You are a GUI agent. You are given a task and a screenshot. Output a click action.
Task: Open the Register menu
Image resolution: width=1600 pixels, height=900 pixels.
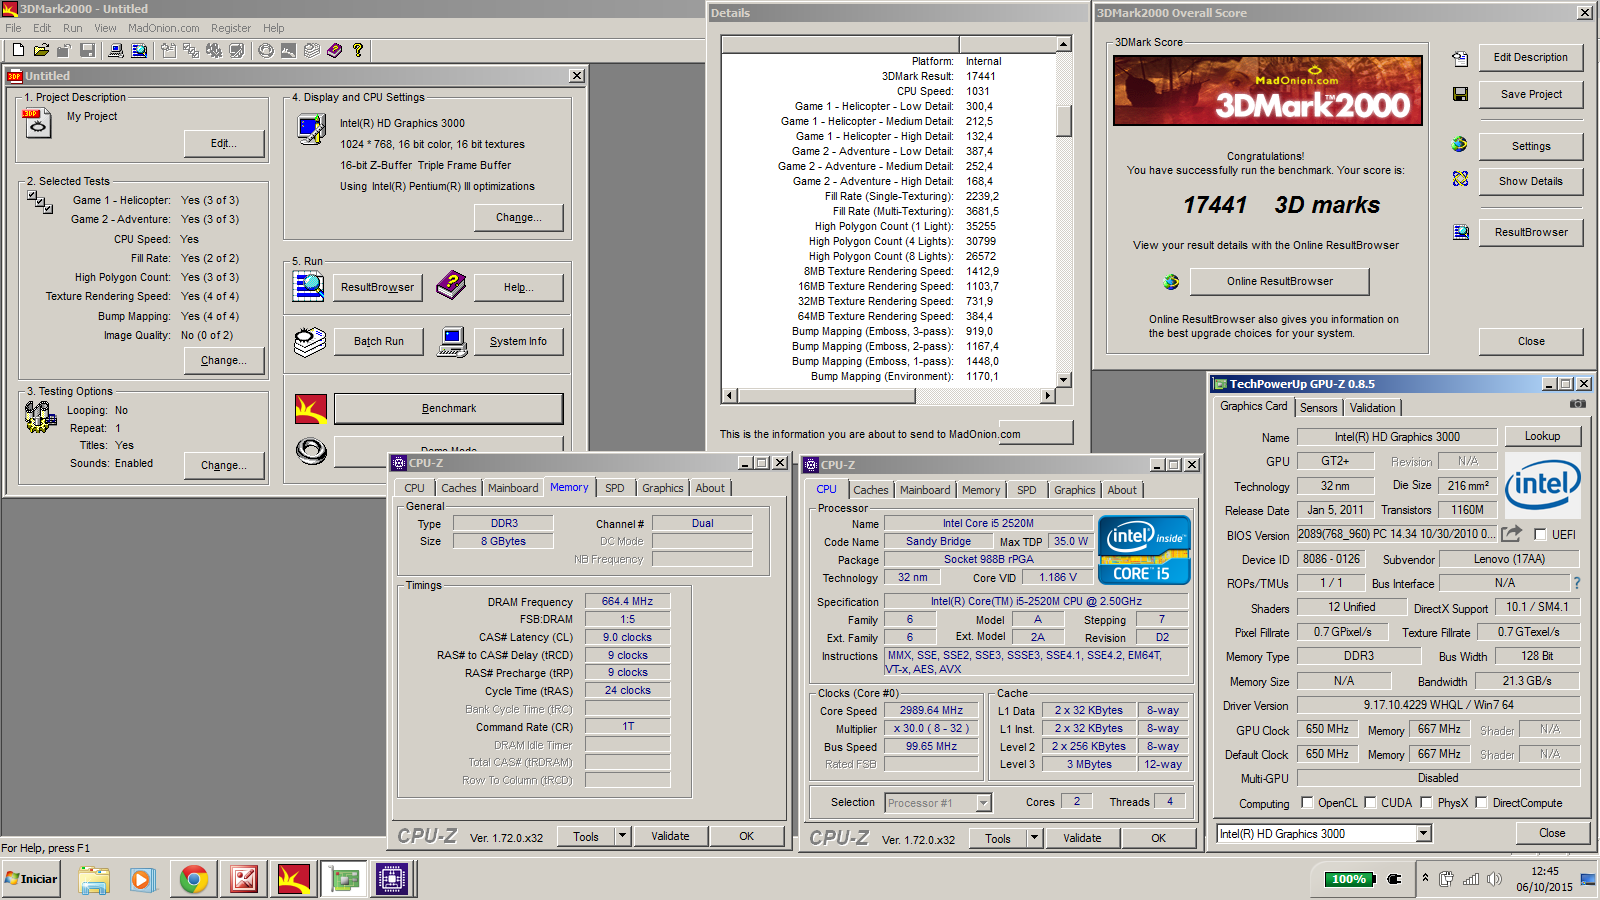click(x=231, y=28)
